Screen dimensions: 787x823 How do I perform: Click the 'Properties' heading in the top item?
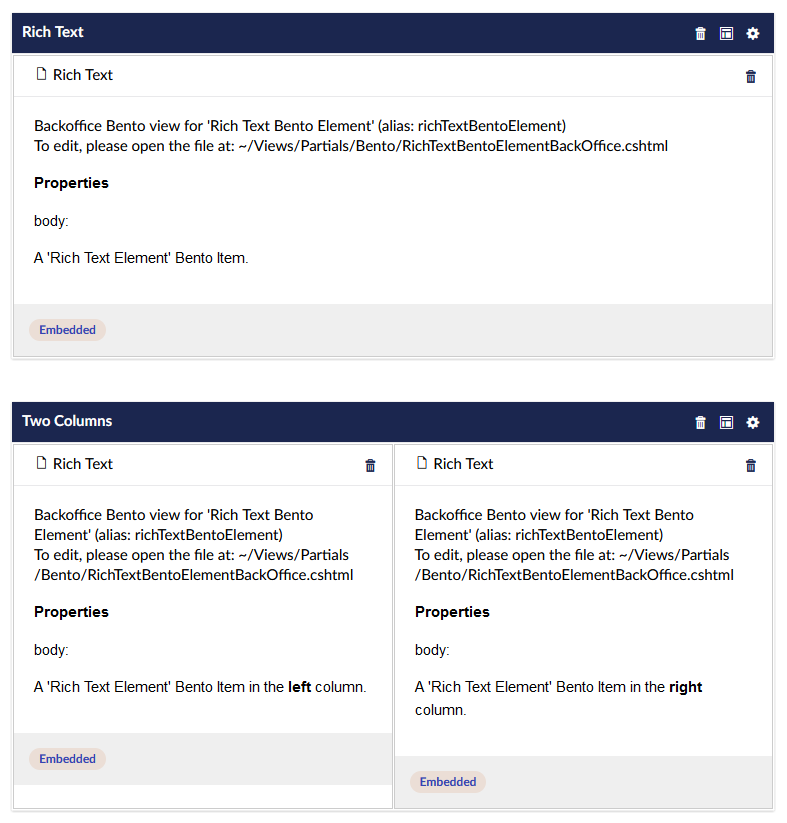(71, 183)
